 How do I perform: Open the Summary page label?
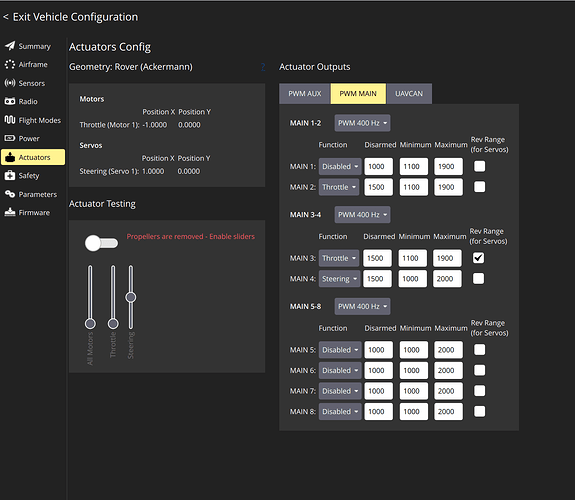(x=34, y=46)
